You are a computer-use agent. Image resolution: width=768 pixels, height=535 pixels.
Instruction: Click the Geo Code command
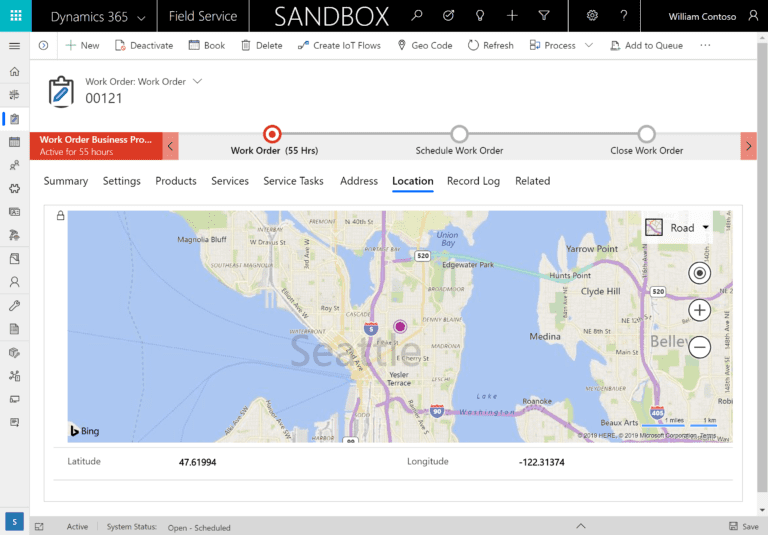tap(425, 46)
